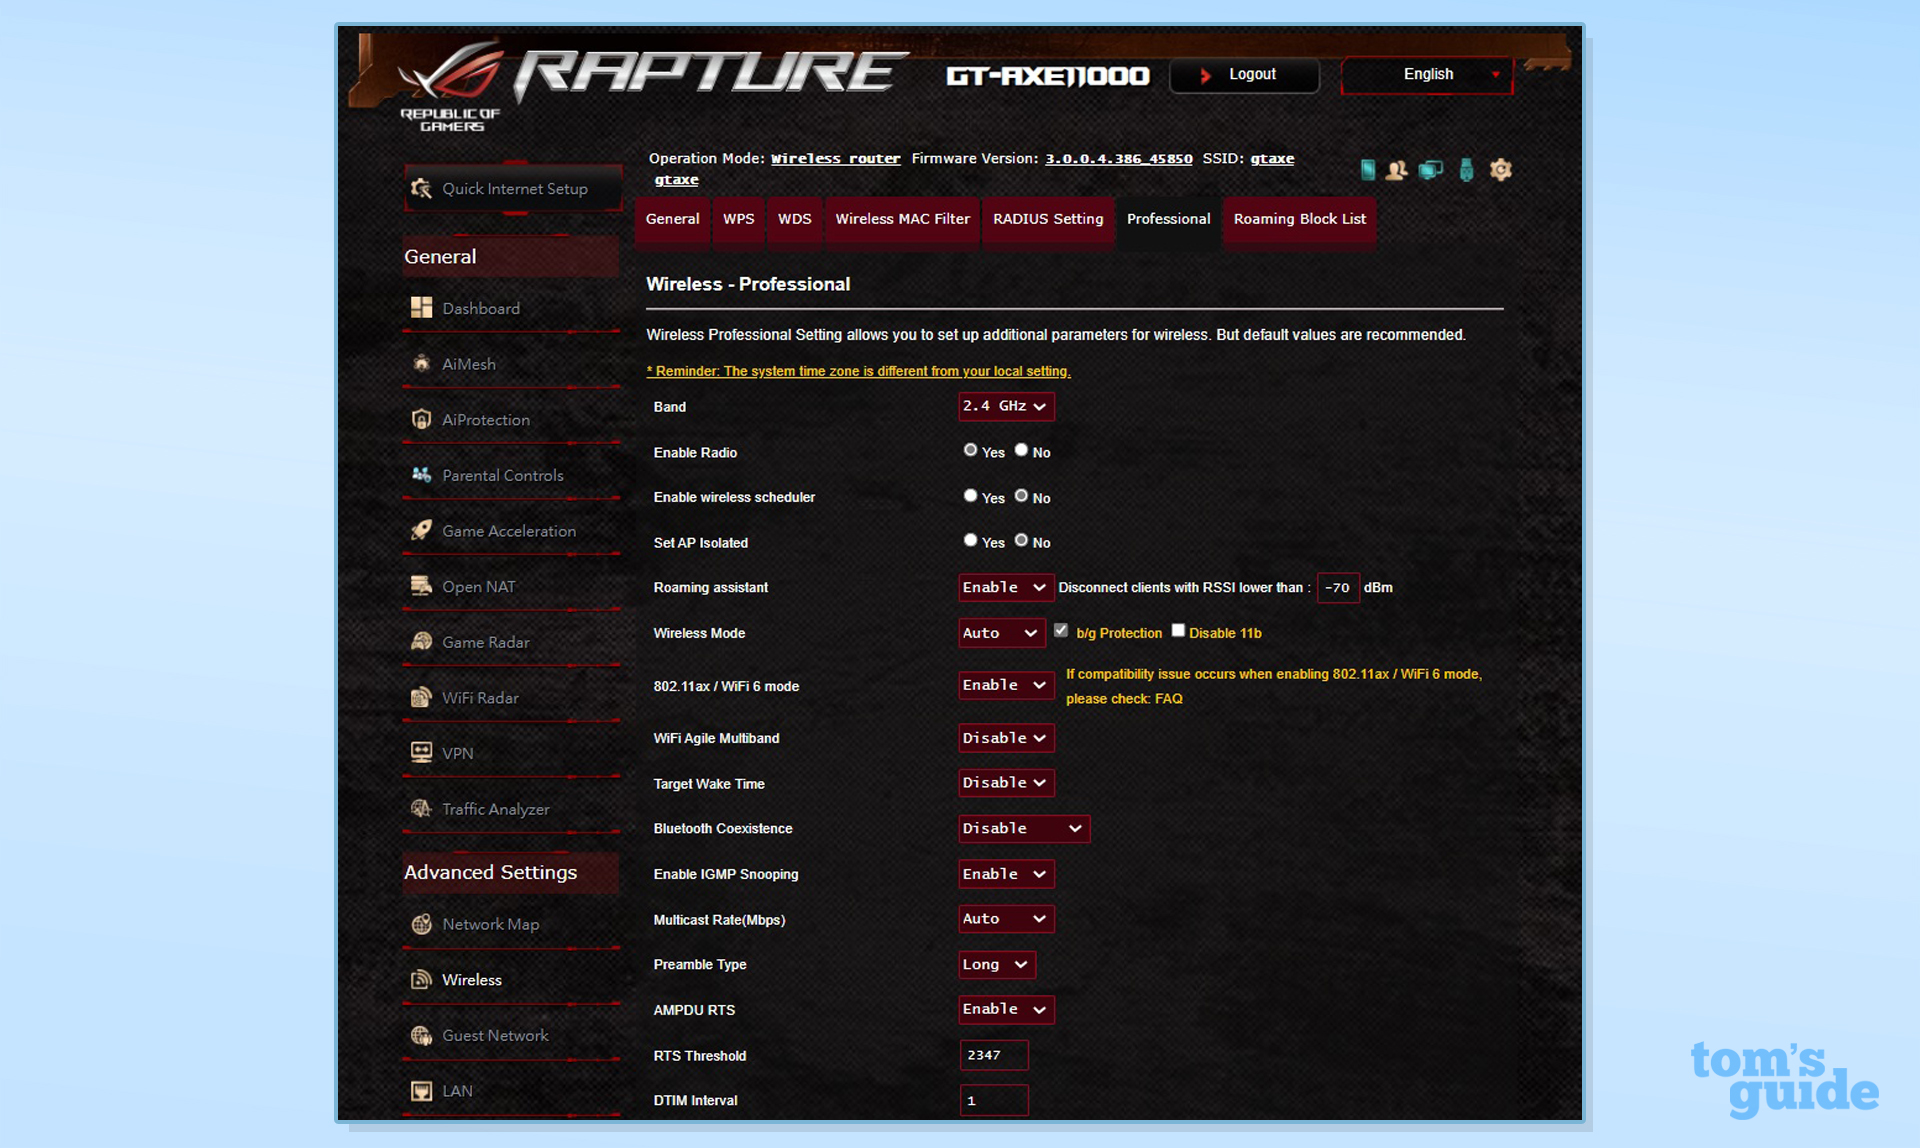Click the DTIM Interval field

[x=994, y=1100]
